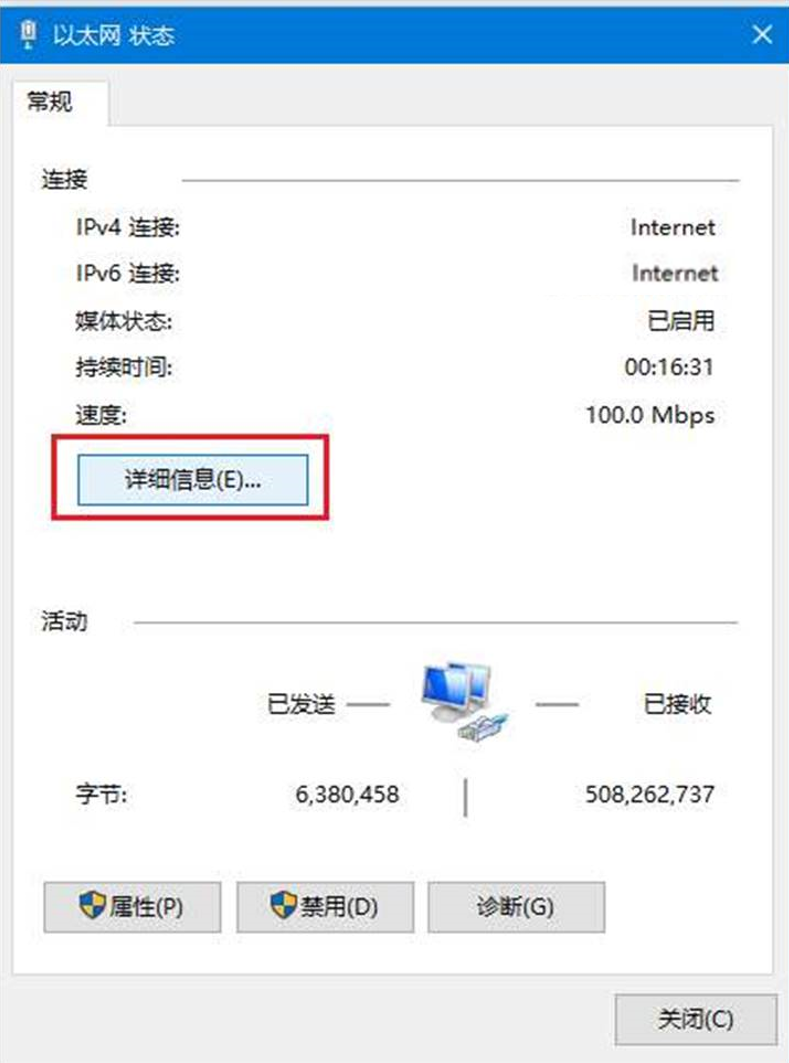The width and height of the screenshot is (789, 1063).
Task: Click the 媒体状态 已启用 value
Action: pyautogui.click(x=681, y=321)
